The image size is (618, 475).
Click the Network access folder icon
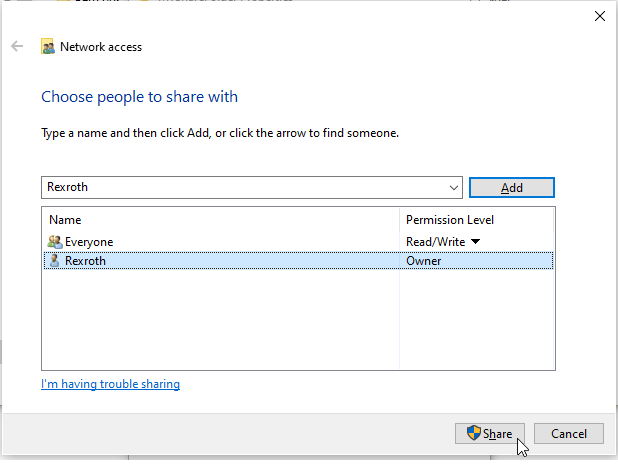pyautogui.click(x=47, y=46)
